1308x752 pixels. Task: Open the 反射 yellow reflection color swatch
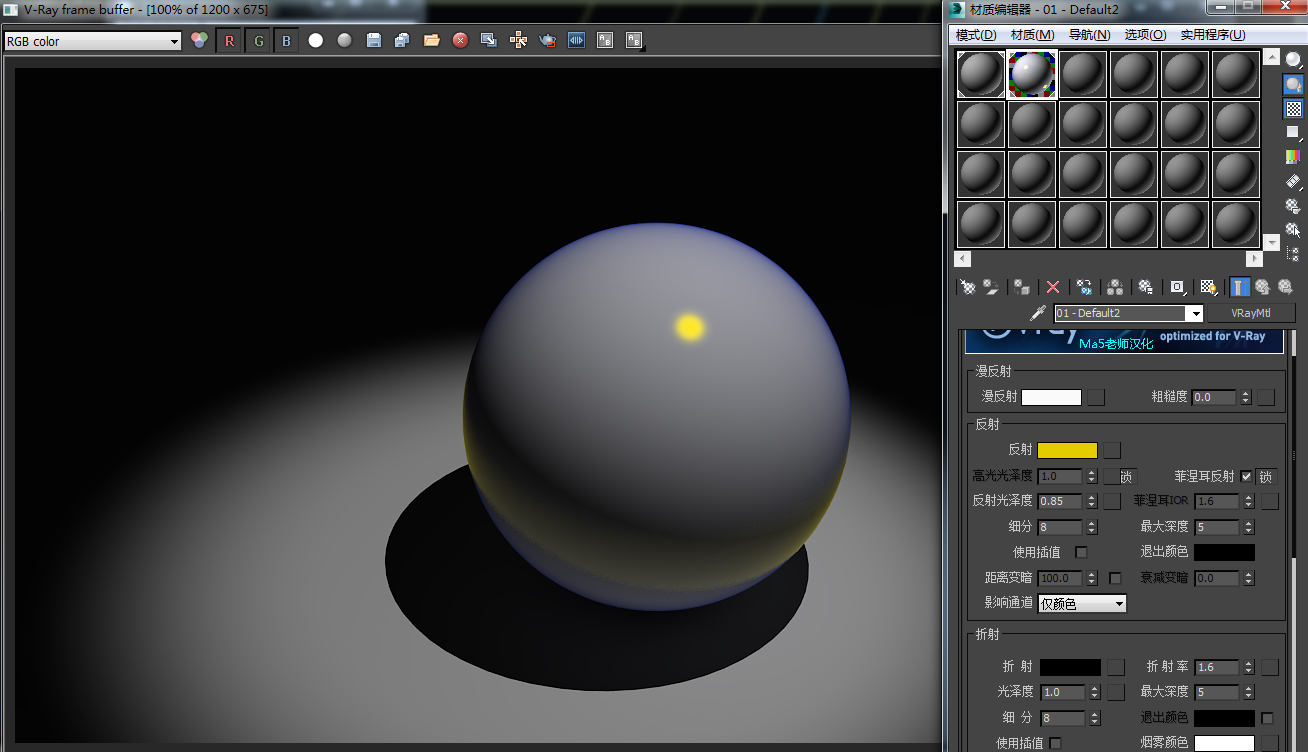click(1067, 450)
